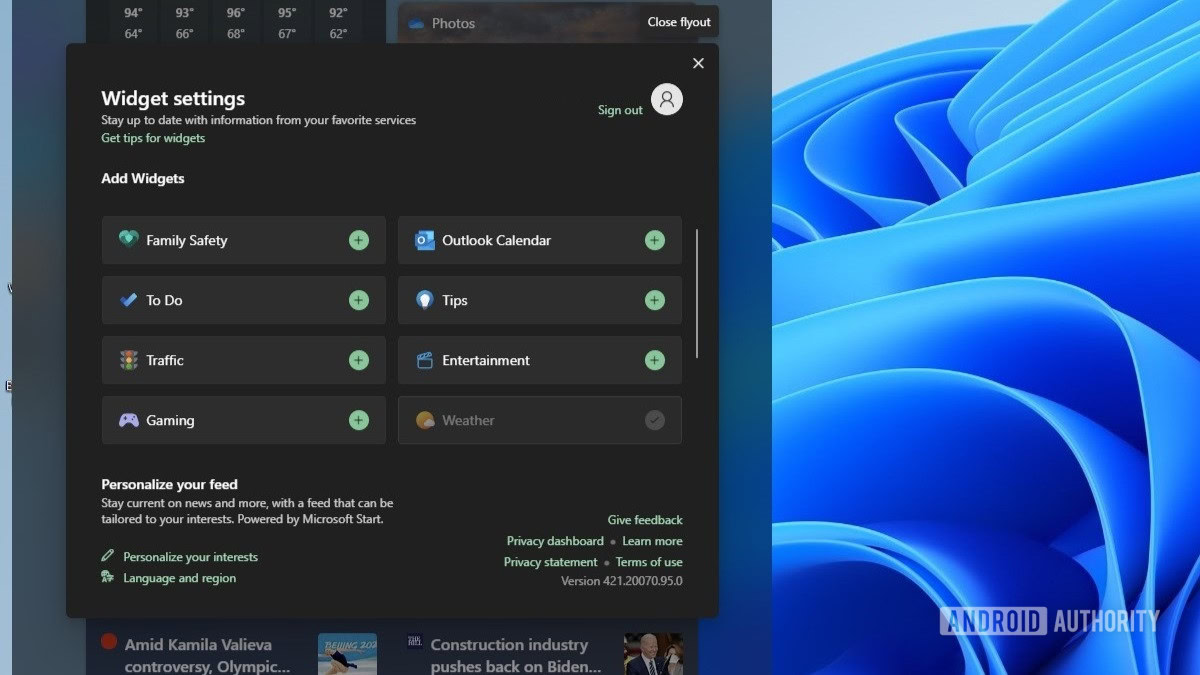The height and width of the screenshot is (675, 1200).
Task: Click the version number 421.20070.95.0 text
Action: click(622, 581)
